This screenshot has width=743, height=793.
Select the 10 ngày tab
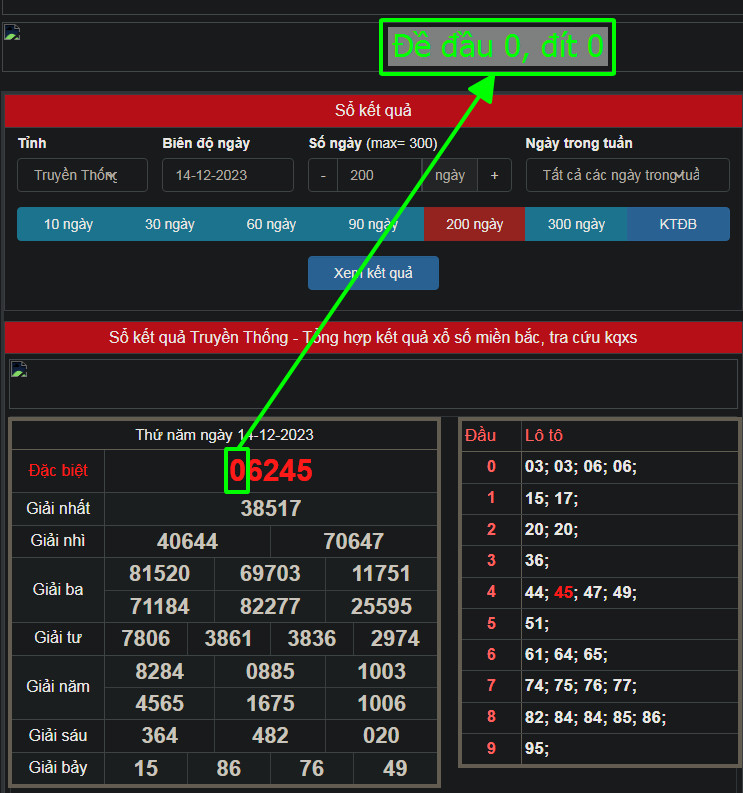[68, 224]
